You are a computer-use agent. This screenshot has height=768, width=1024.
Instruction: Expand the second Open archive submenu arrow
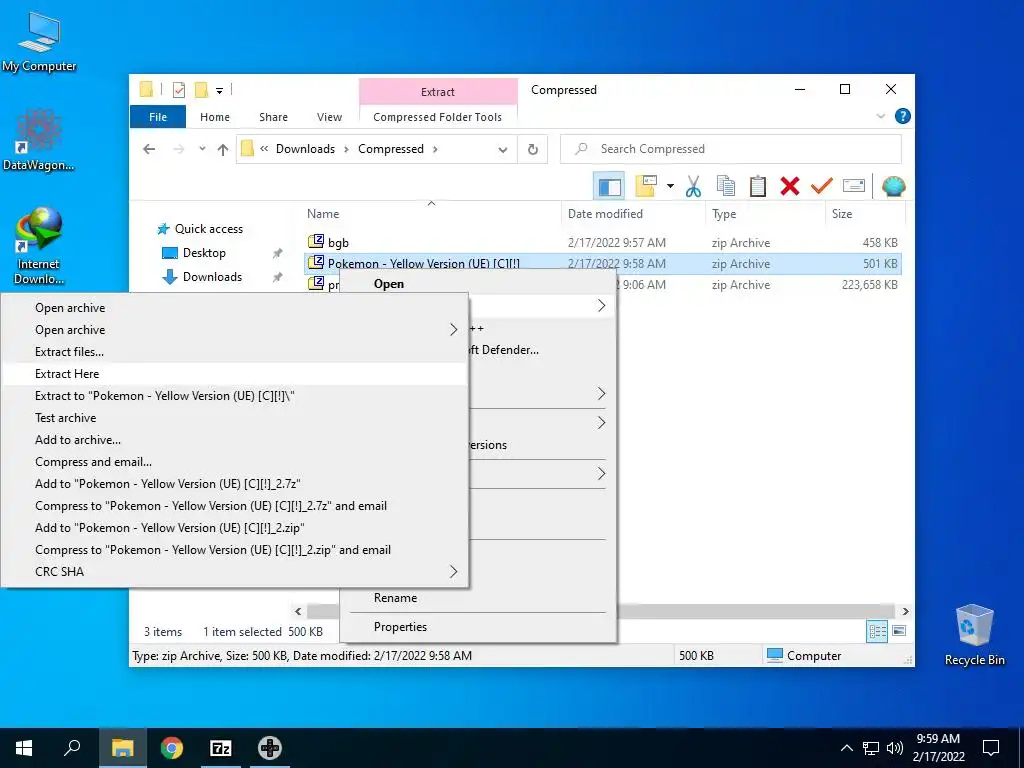point(453,330)
